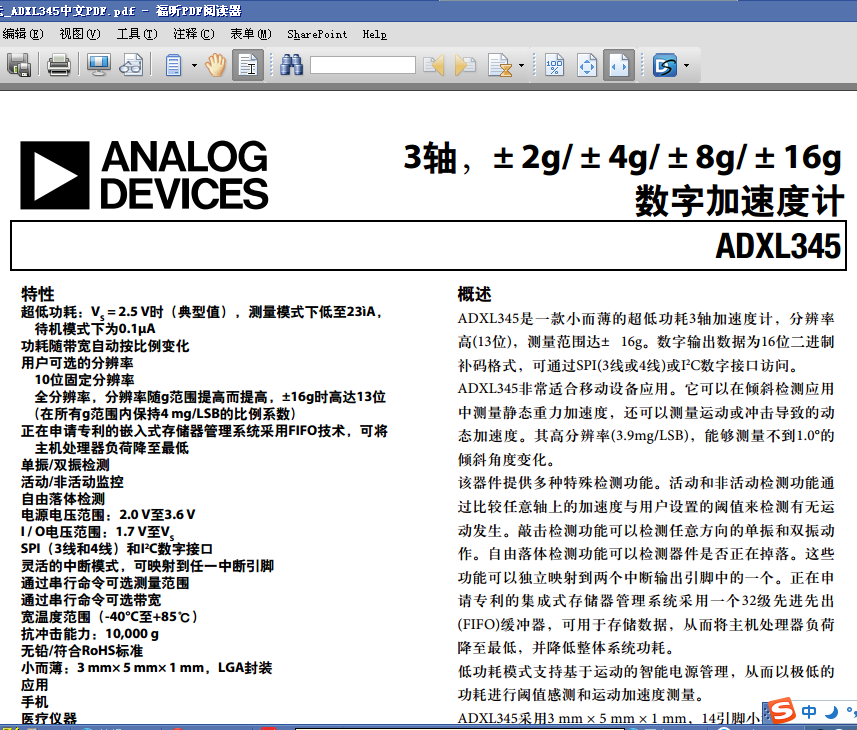The width and height of the screenshot is (857, 730).
Task: Click the Save document icon
Action: click(19, 66)
